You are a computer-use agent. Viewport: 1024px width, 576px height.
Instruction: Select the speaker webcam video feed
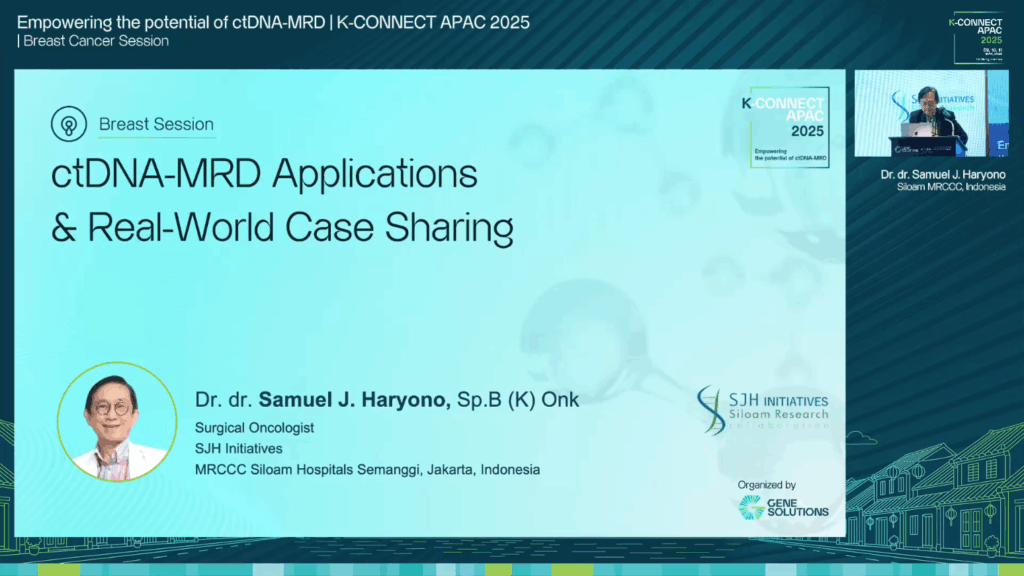tap(932, 112)
